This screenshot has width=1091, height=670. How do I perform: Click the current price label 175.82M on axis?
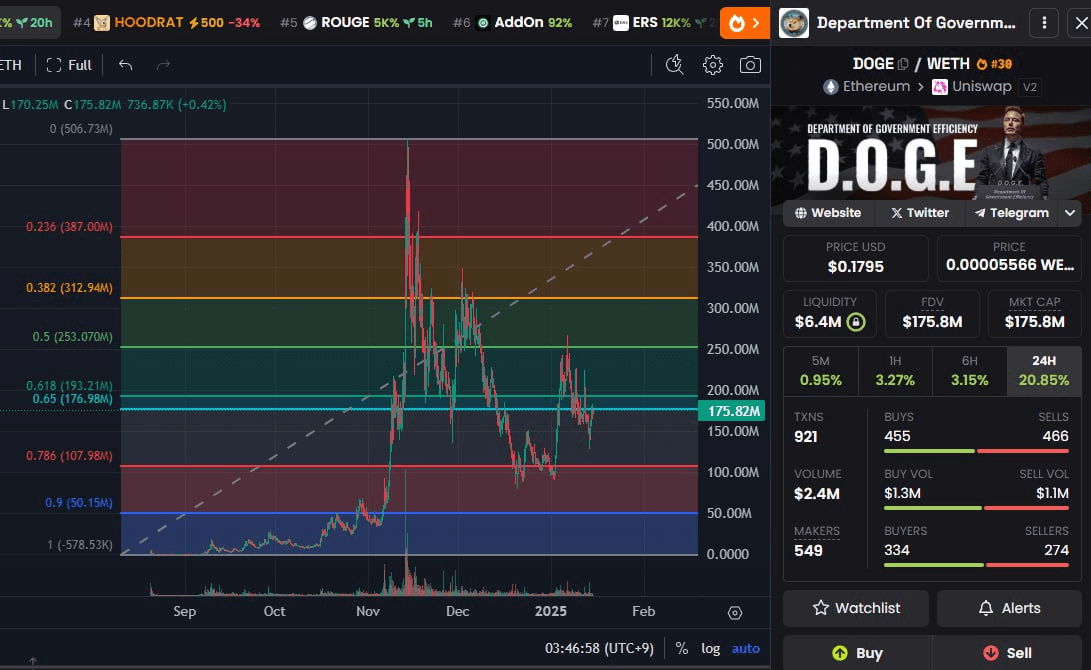click(731, 411)
